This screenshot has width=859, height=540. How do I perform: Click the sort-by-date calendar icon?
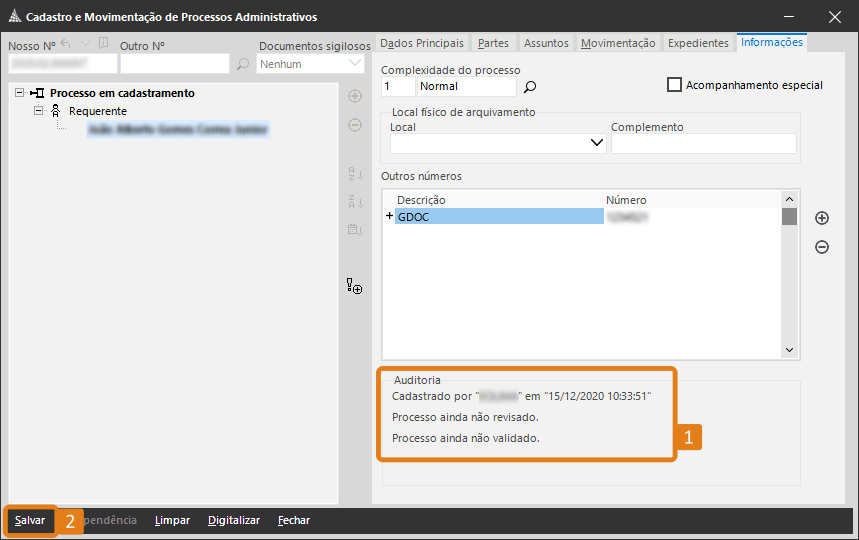point(354,230)
